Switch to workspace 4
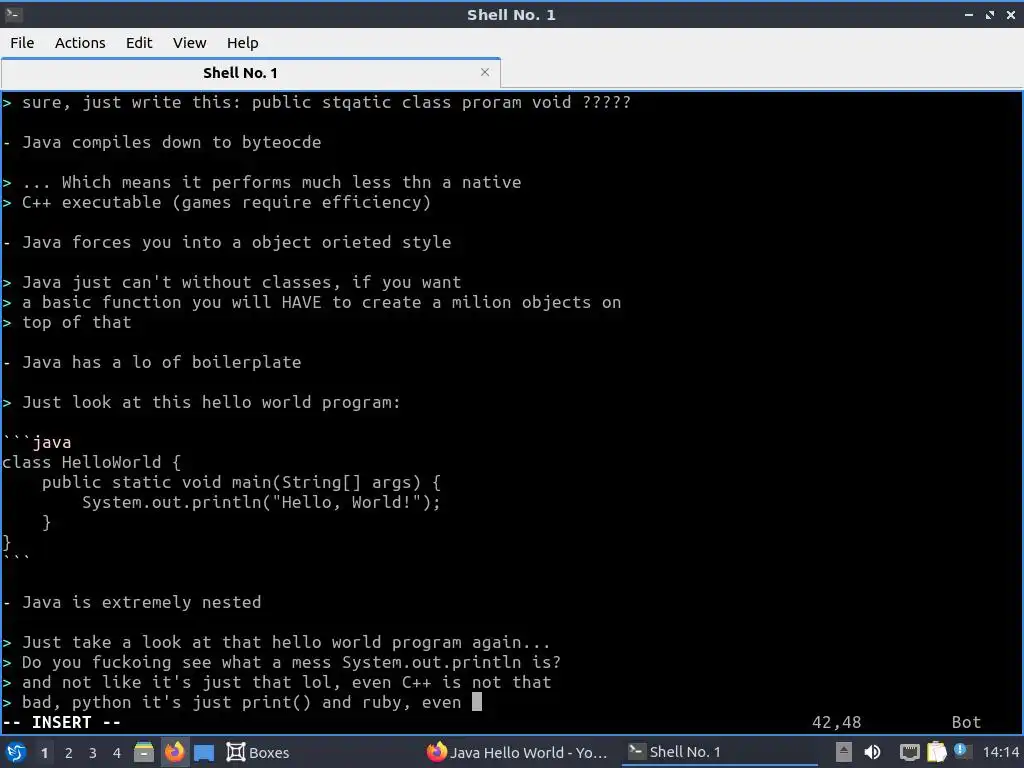This screenshot has height=768, width=1024. tap(117, 753)
